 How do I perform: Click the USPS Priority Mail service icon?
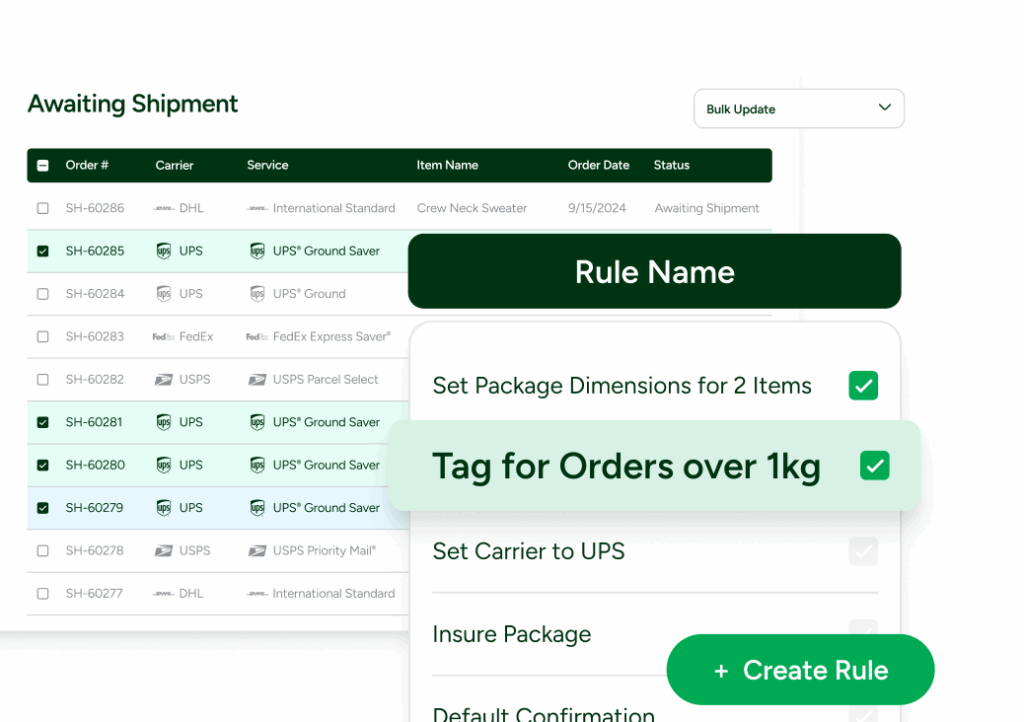pyautogui.click(x=257, y=551)
